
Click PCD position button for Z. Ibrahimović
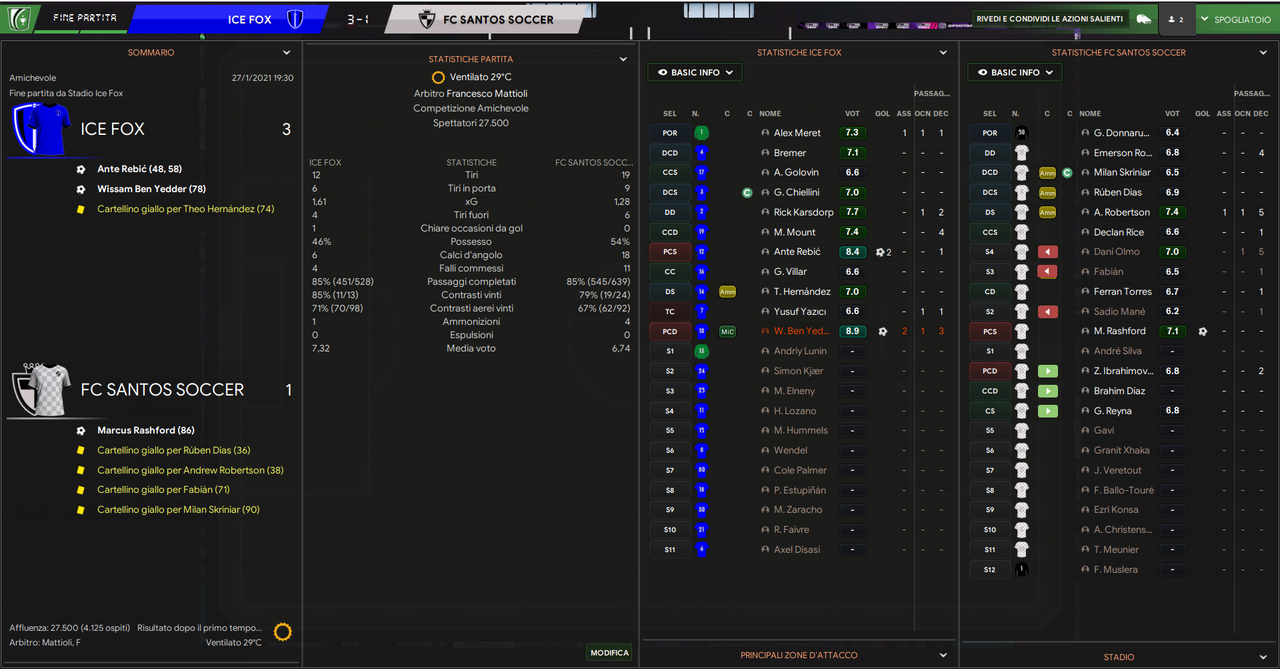990,371
